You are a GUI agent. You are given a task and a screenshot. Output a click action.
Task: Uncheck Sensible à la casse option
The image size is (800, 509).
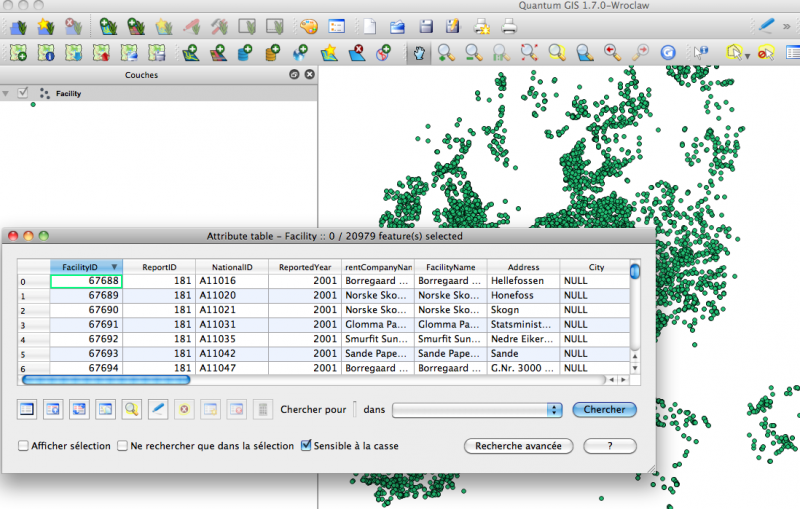click(x=307, y=446)
